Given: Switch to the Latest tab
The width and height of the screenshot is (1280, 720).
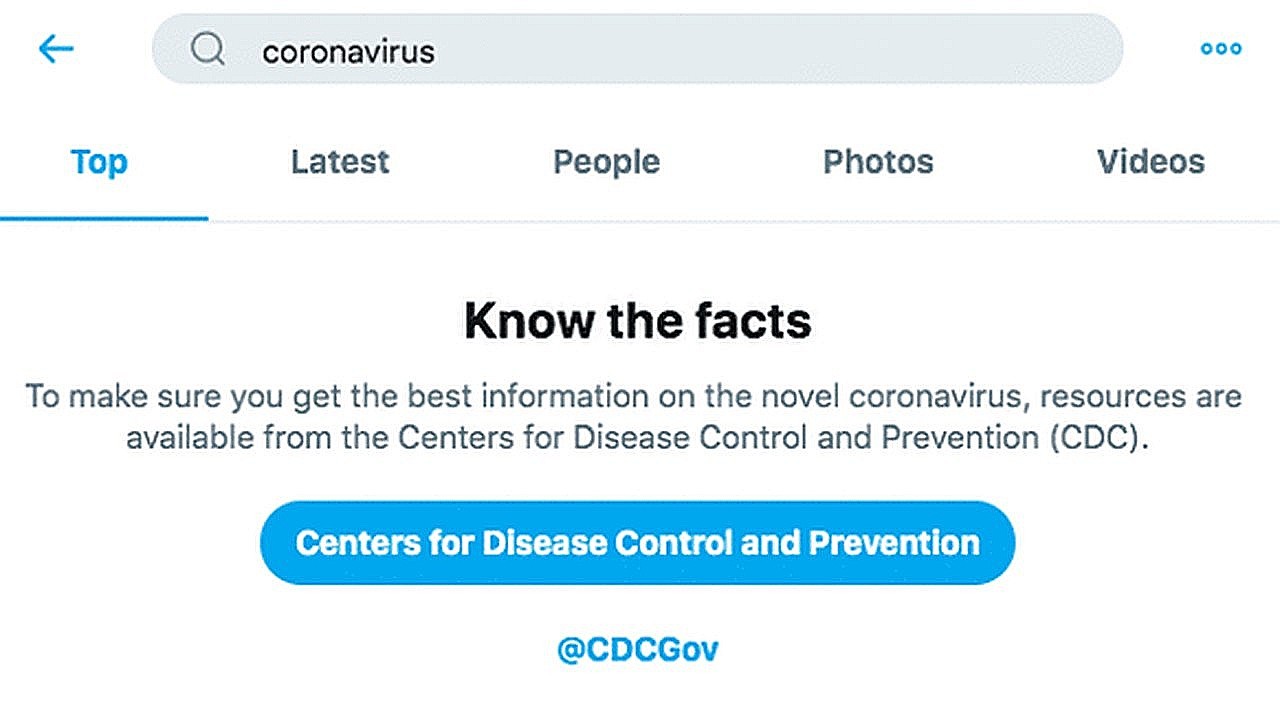Looking at the screenshot, I should pos(340,161).
